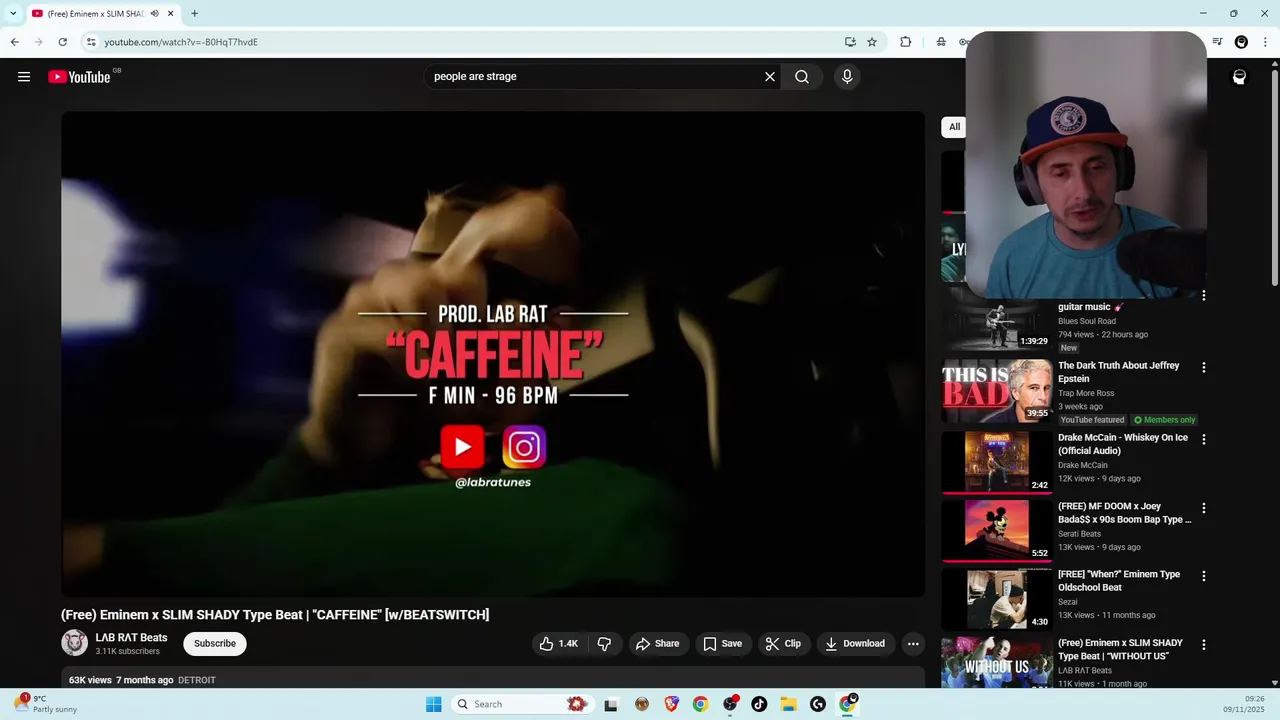The image size is (1280, 720).
Task: Close the Eminem x SLIM SHADY tab
Action: (x=171, y=13)
